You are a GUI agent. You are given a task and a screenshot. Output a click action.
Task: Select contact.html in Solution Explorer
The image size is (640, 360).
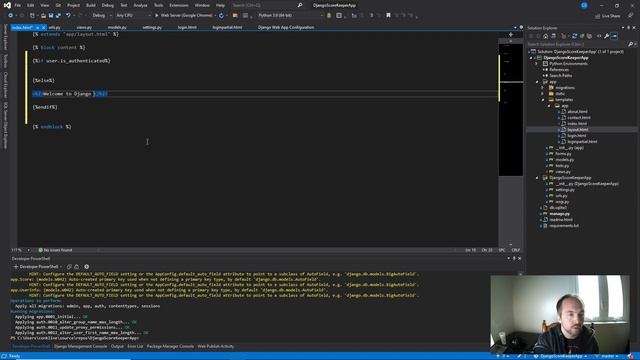(x=579, y=118)
